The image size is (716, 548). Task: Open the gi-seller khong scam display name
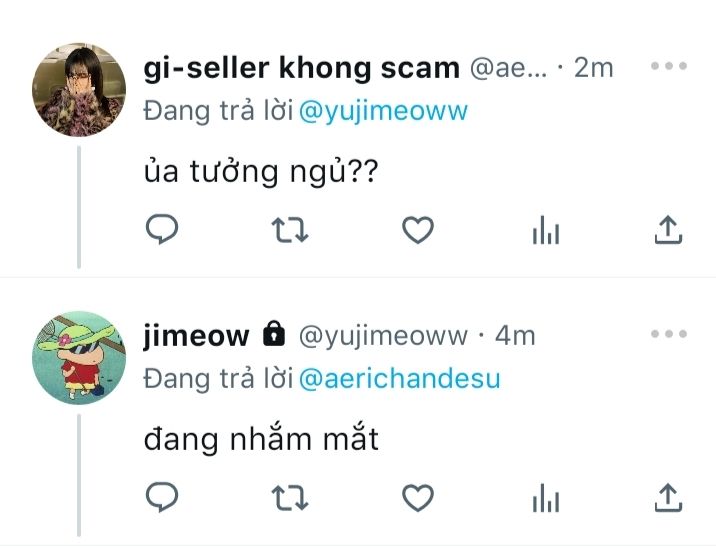pyautogui.click(x=301, y=68)
